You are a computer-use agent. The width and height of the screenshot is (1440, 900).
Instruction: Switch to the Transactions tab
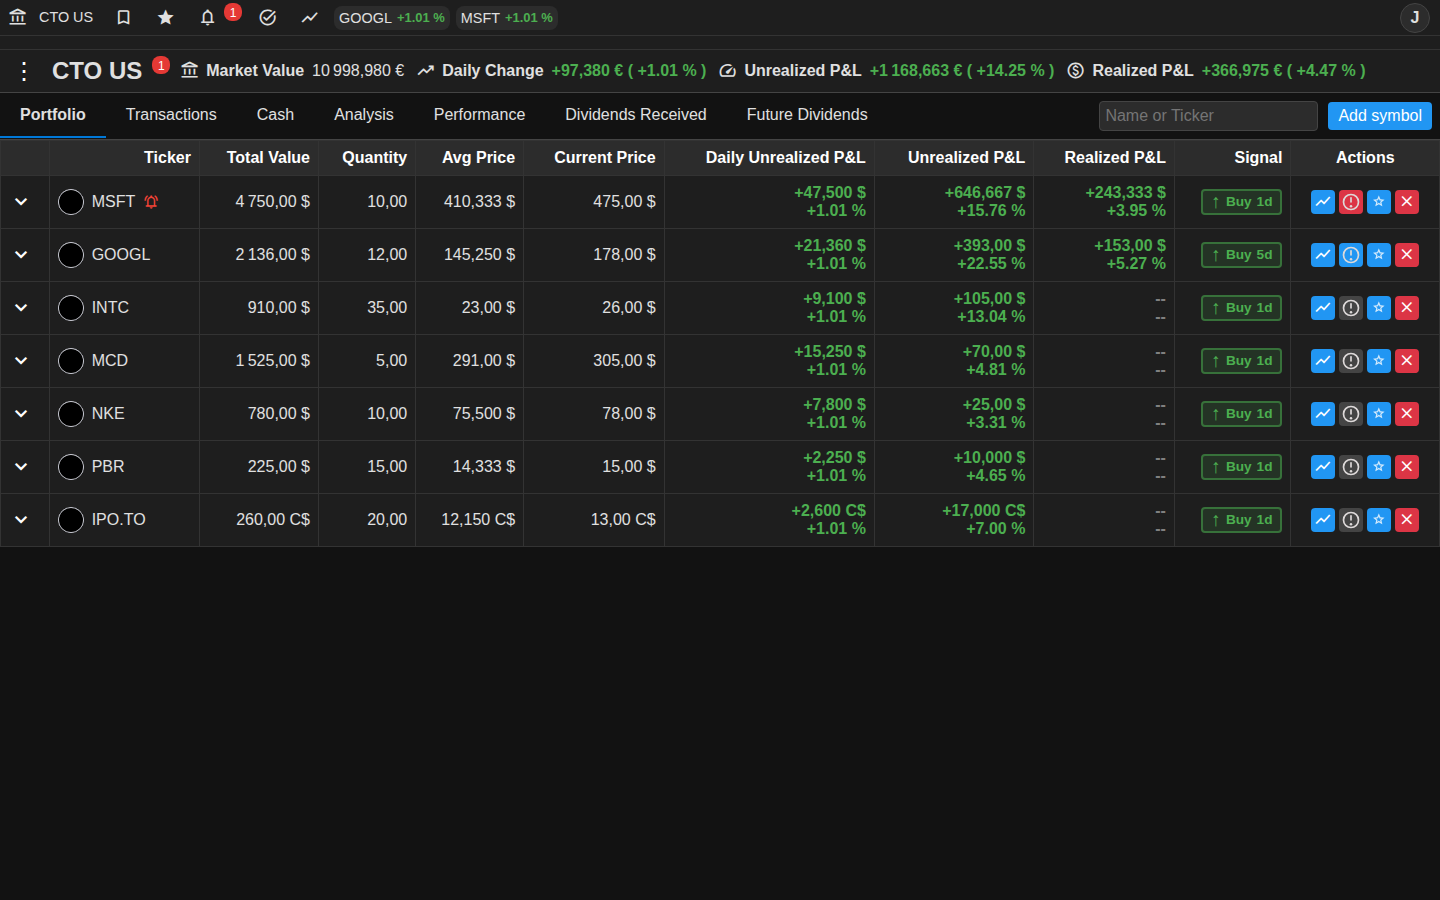click(x=171, y=115)
